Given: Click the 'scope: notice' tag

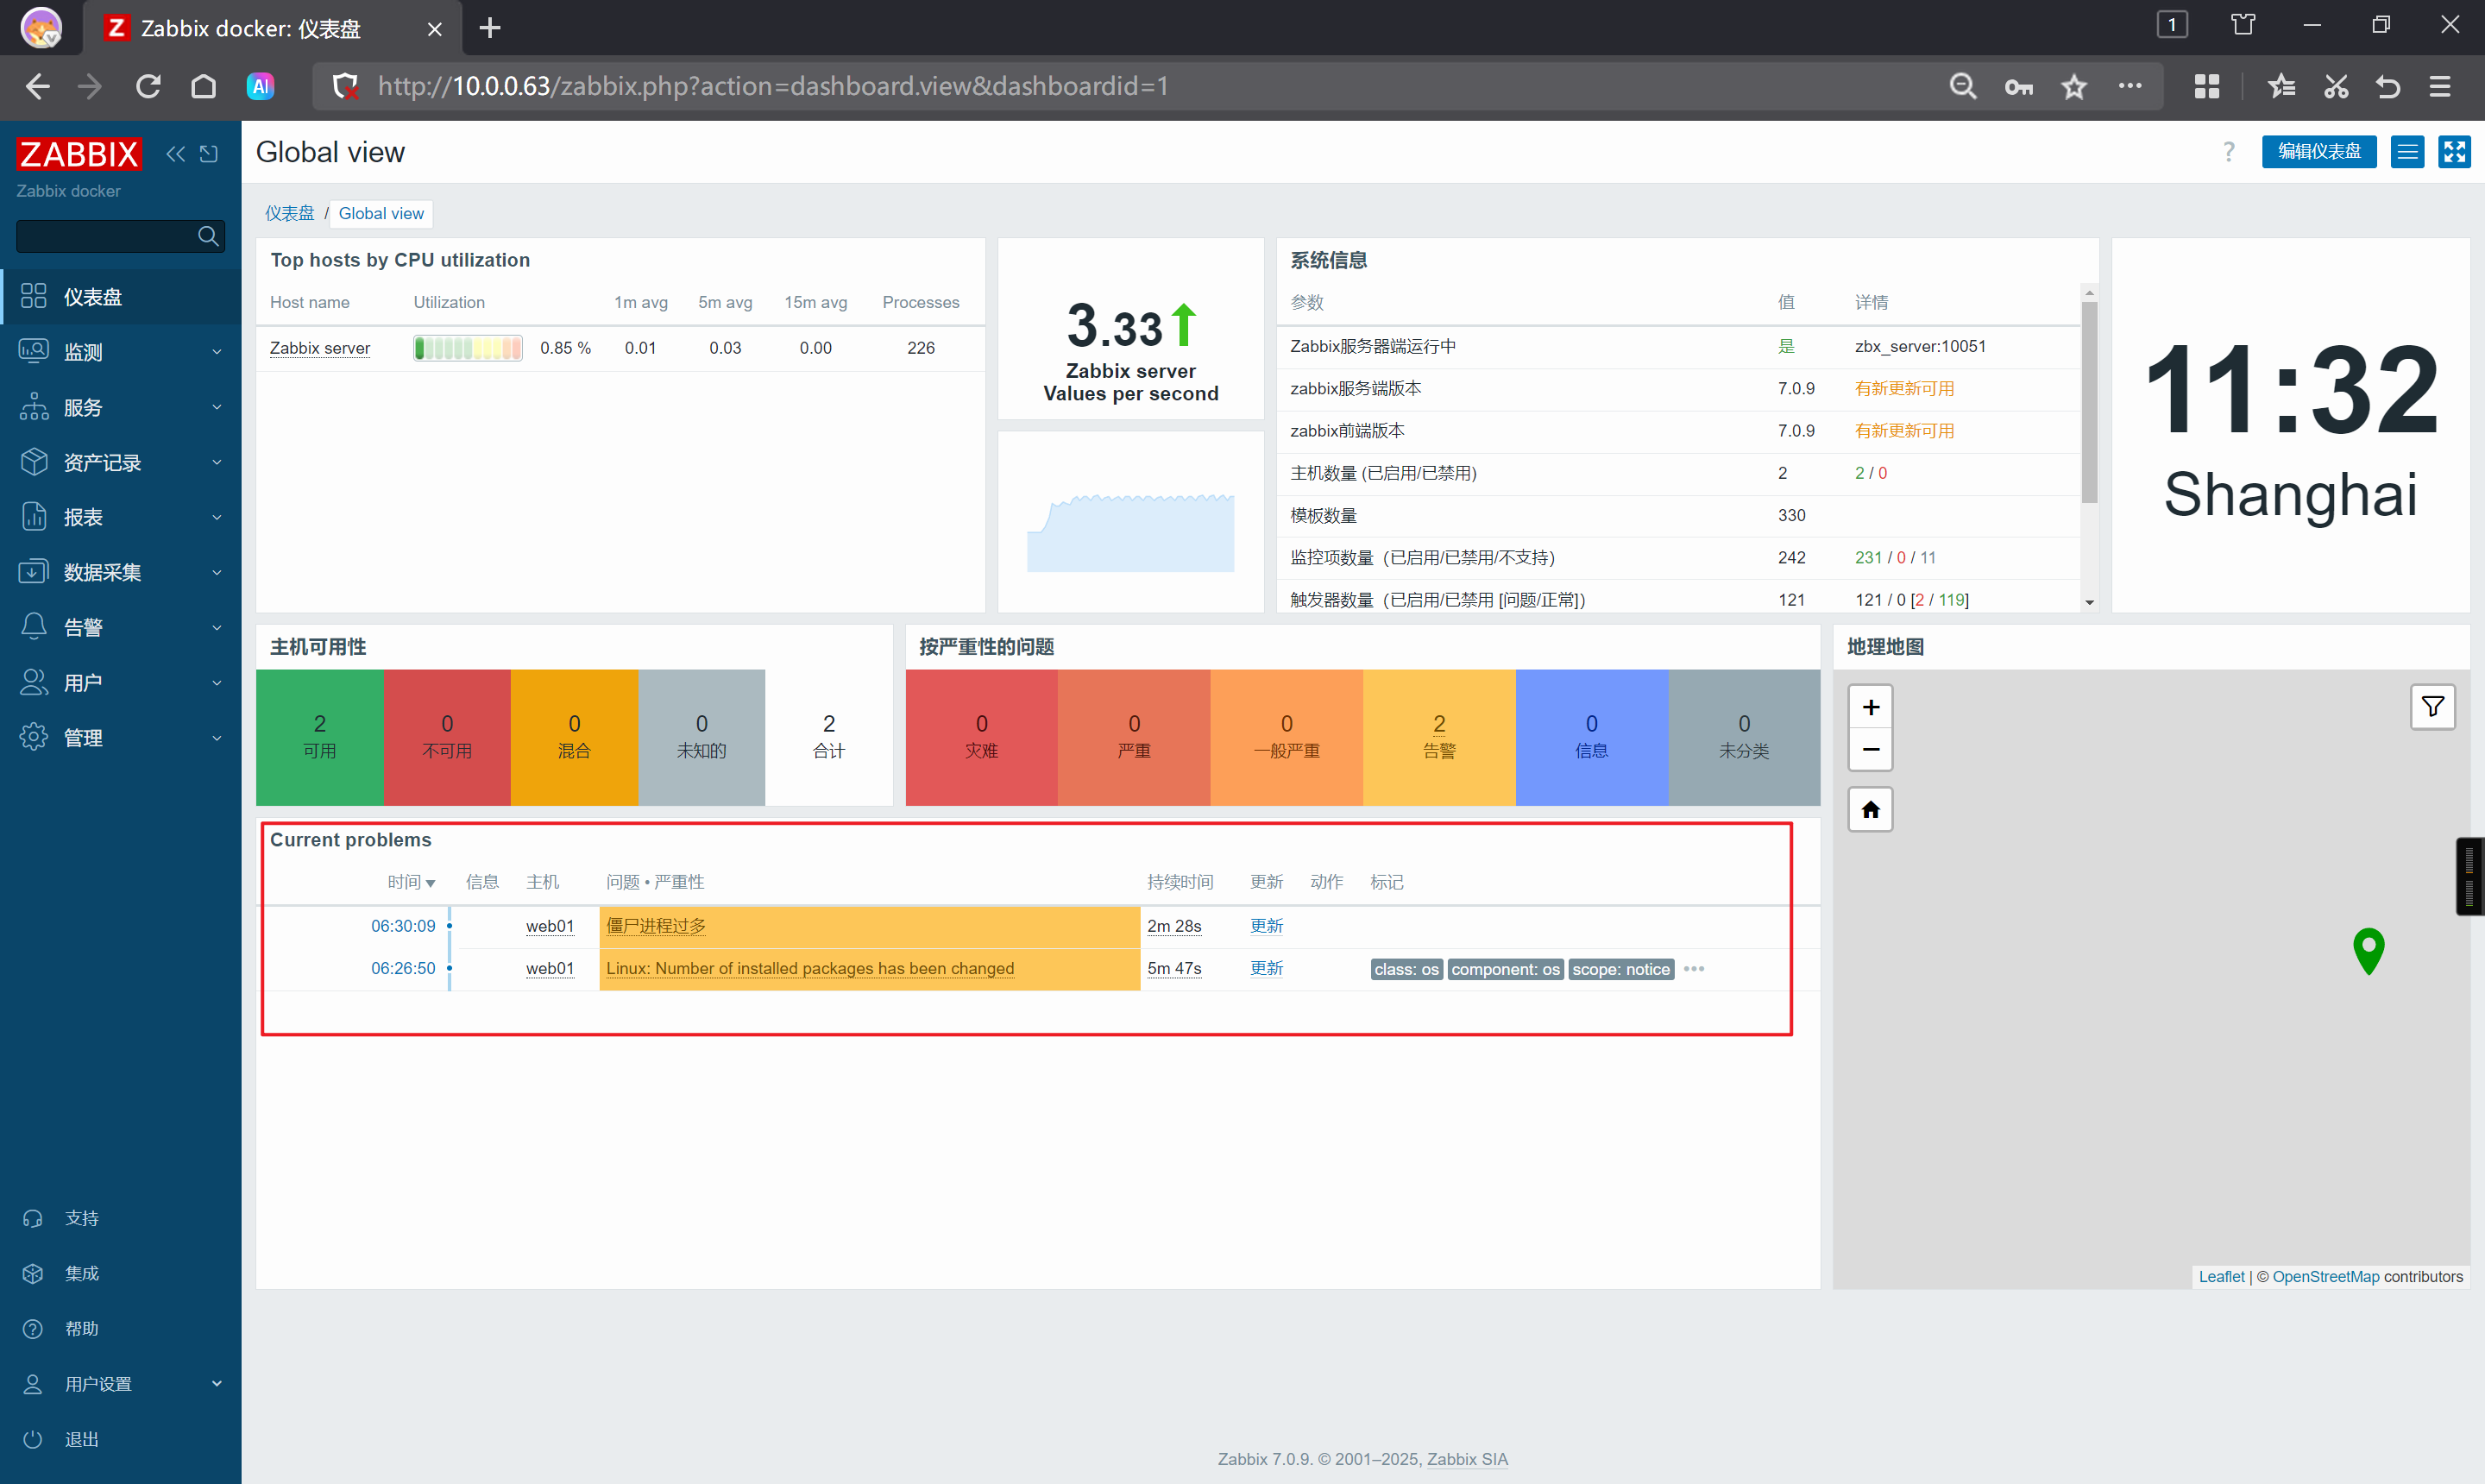Looking at the screenshot, I should (1621, 969).
